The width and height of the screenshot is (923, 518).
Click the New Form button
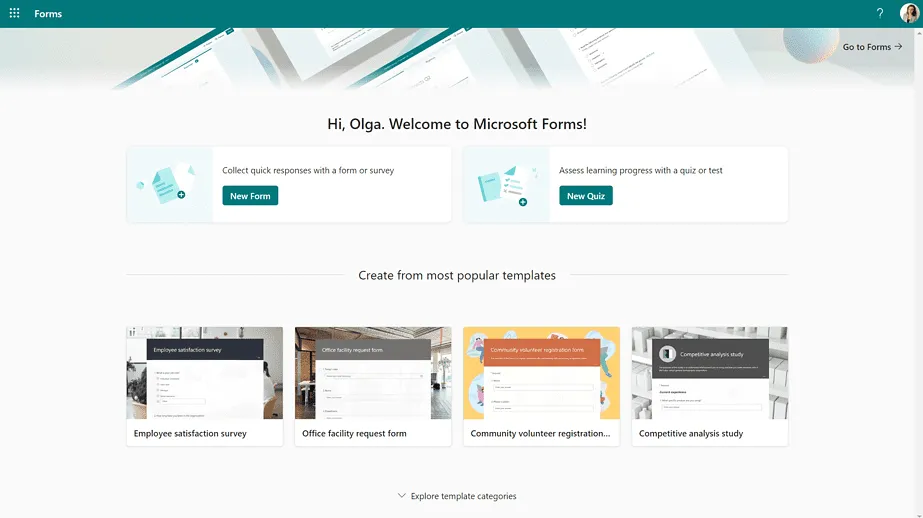tap(250, 195)
